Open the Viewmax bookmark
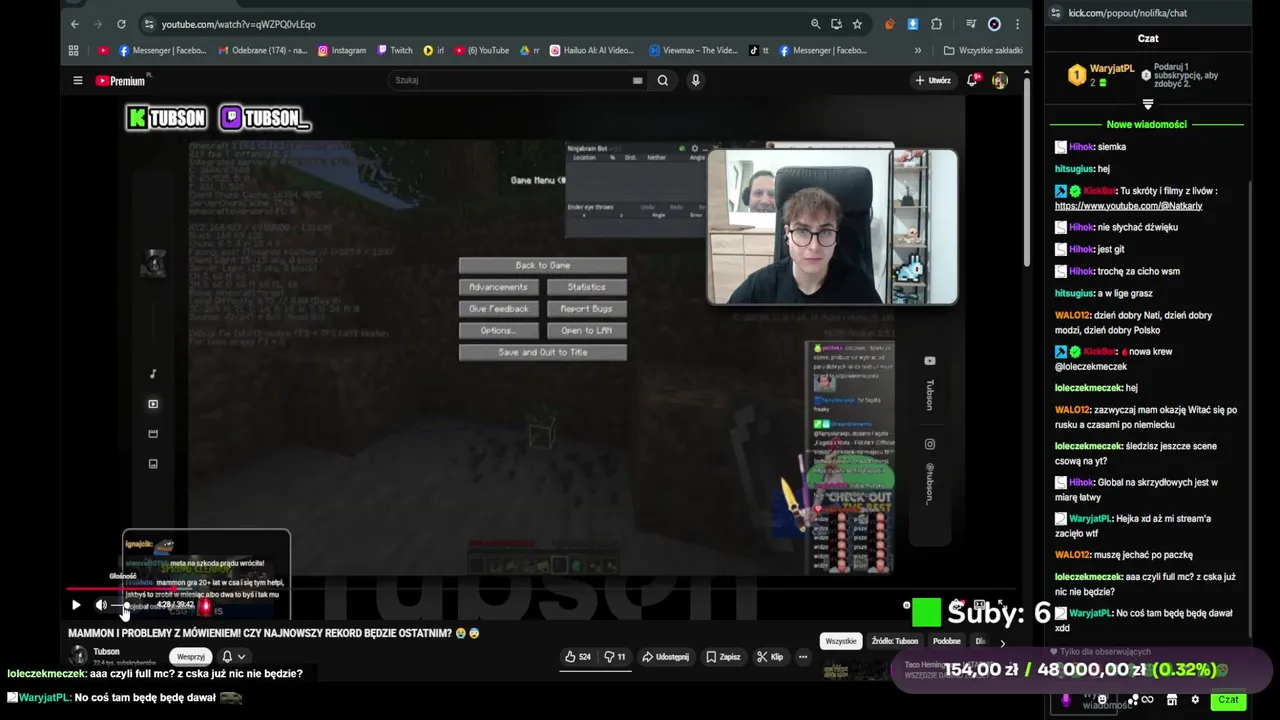The width and height of the screenshot is (1280, 720). 693,50
